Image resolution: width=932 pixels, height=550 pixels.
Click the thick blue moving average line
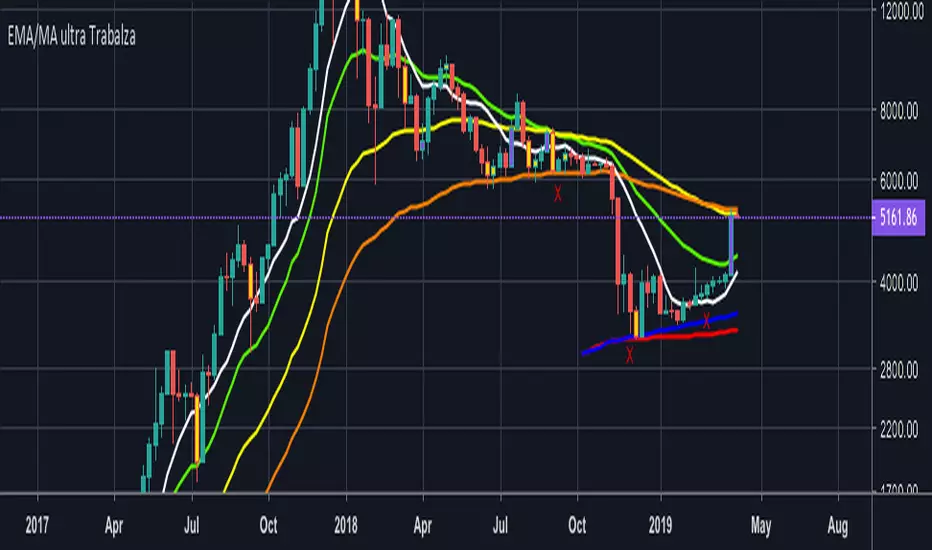(660, 331)
